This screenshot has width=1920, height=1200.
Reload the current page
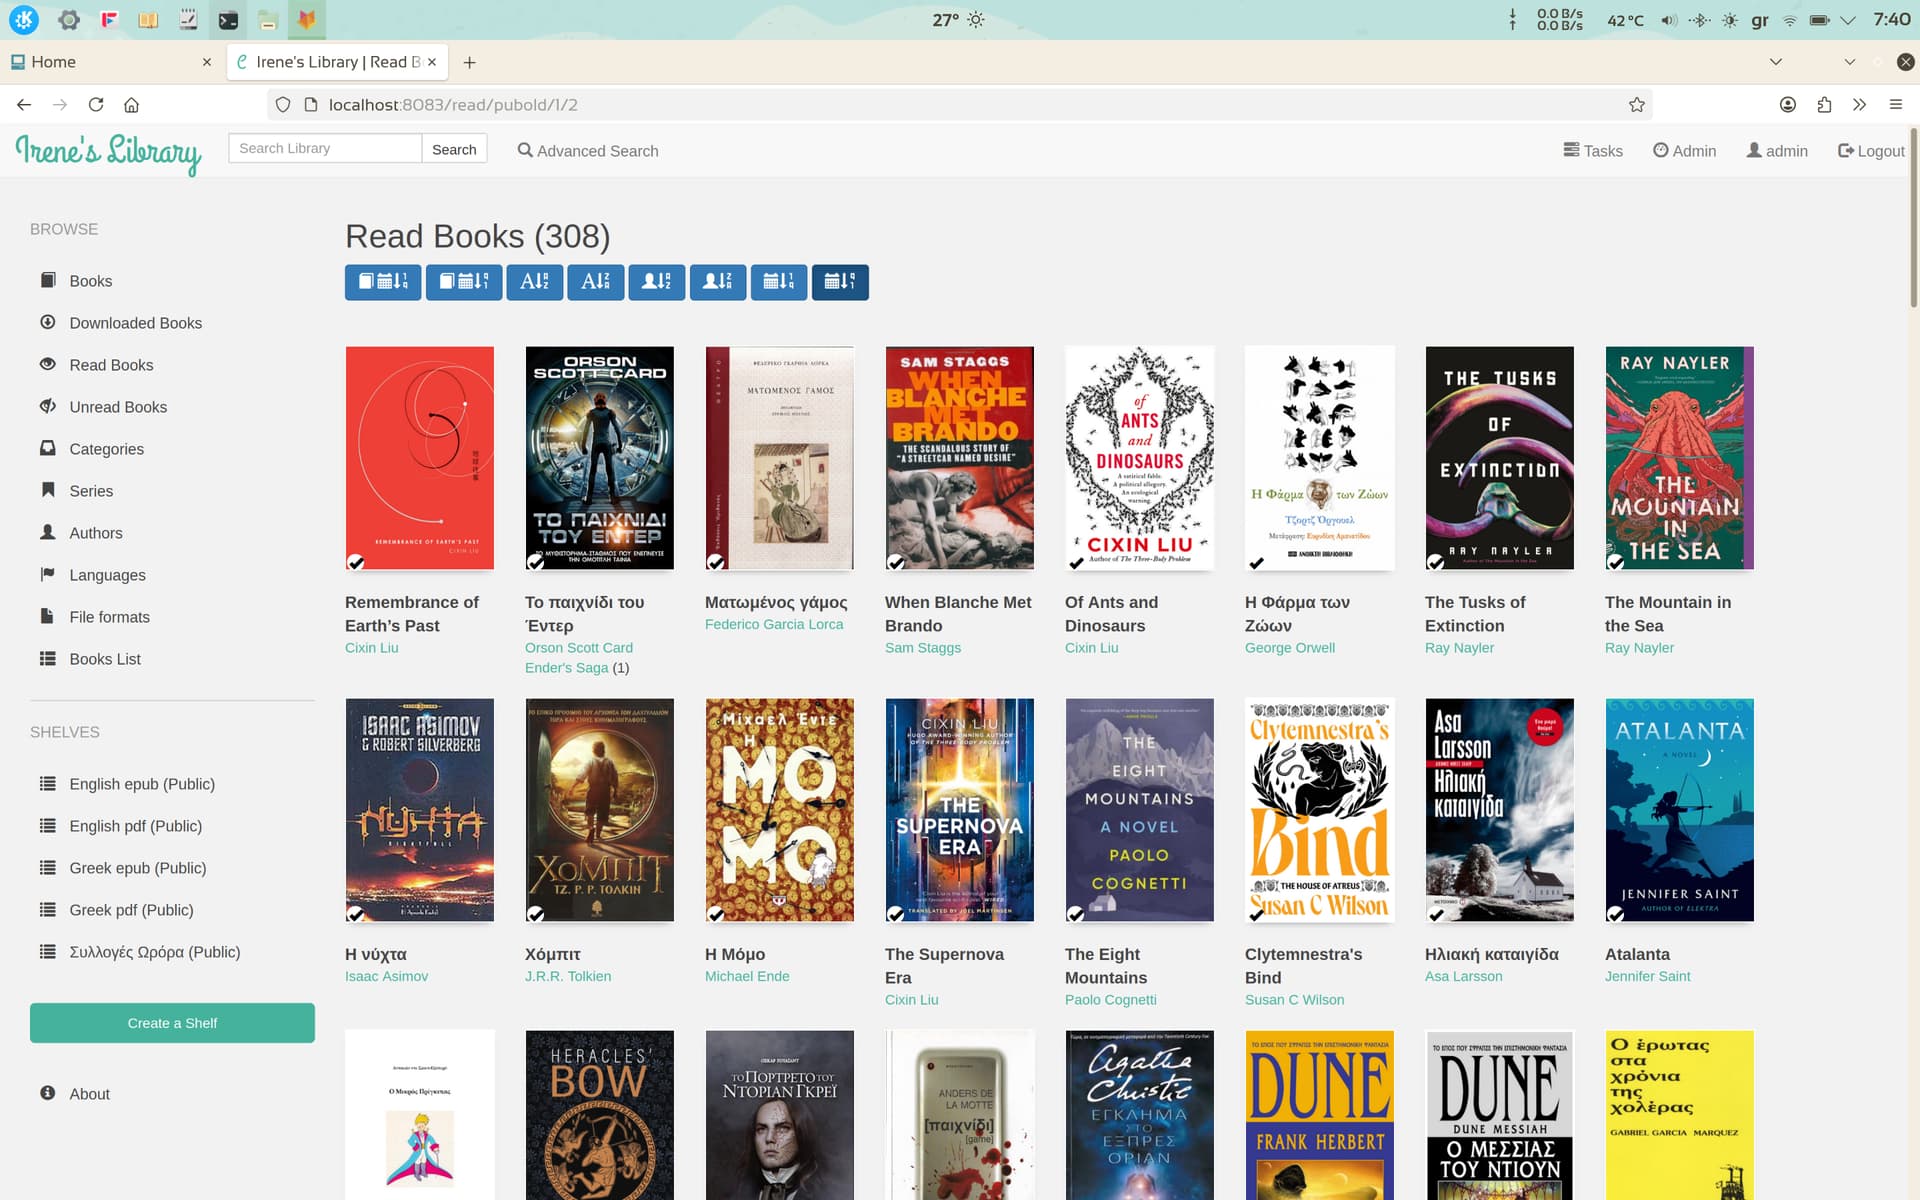96,105
